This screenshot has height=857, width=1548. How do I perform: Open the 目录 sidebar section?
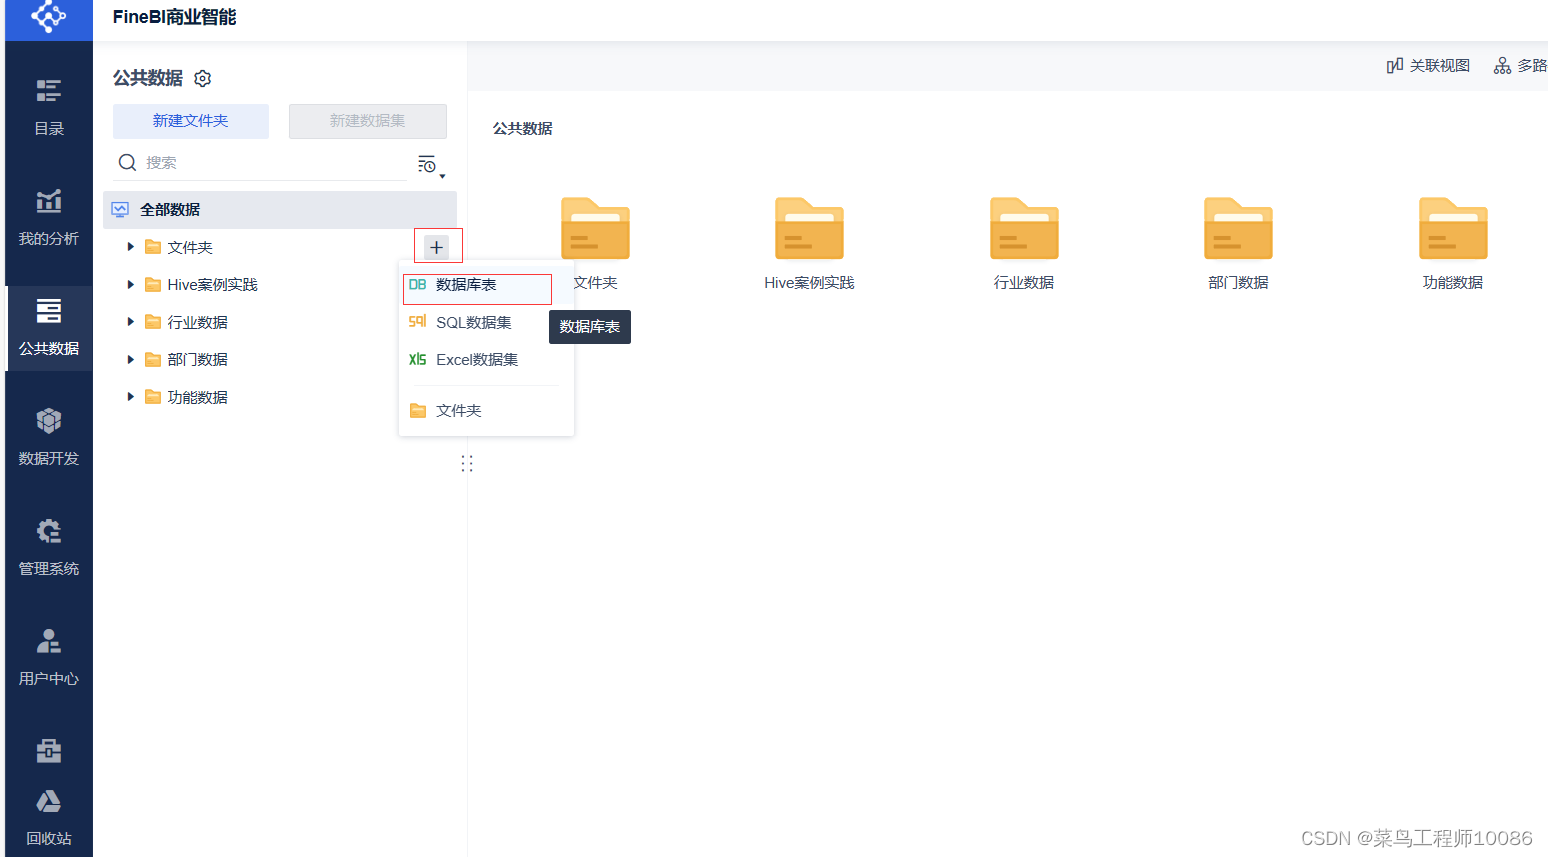click(x=48, y=108)
